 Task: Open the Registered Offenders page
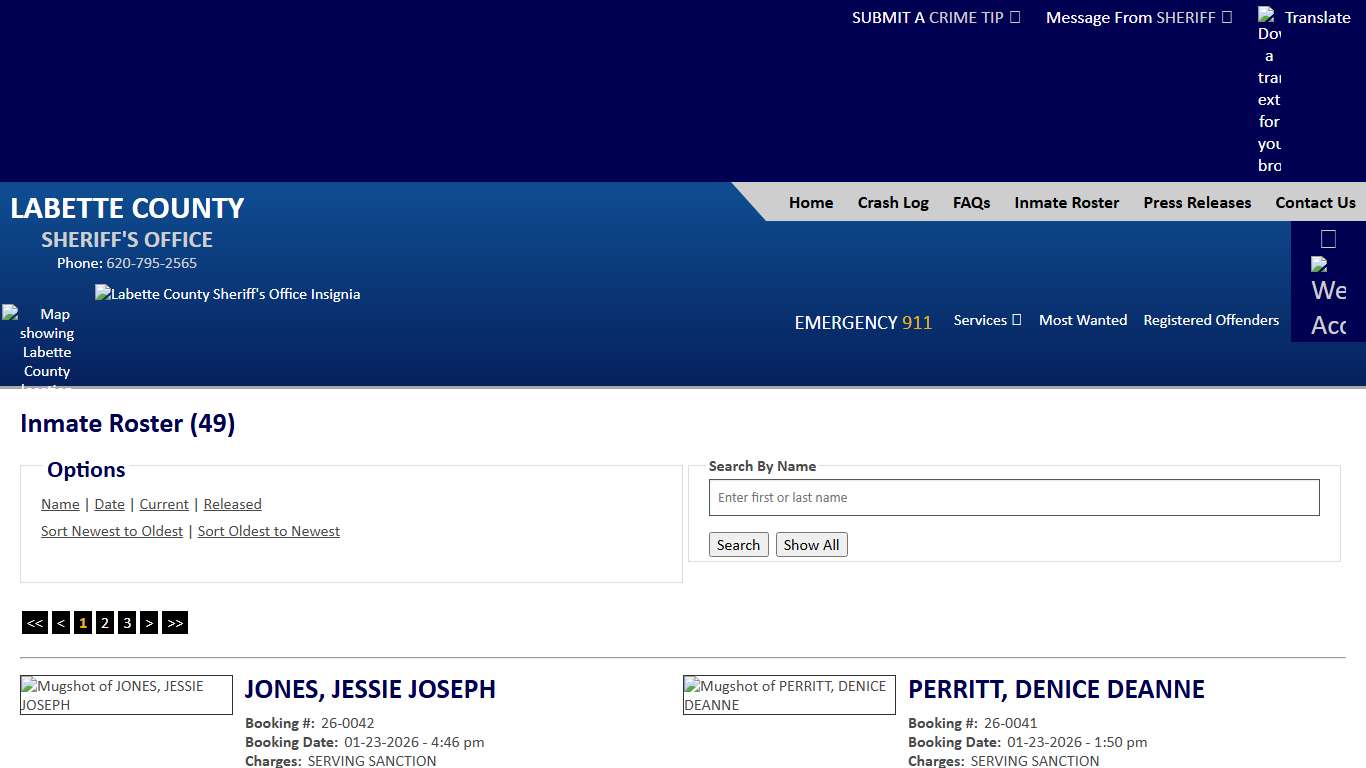(x=1211, y=320)
